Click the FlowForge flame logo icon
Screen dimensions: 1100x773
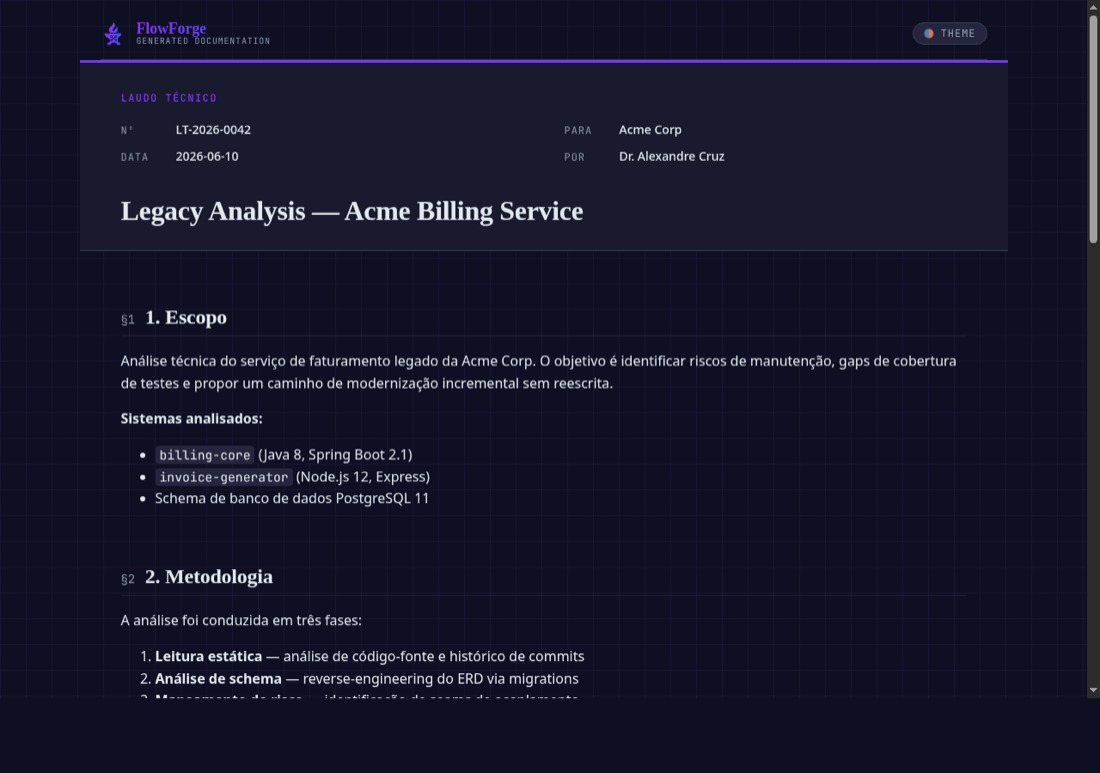coord(113,33)
